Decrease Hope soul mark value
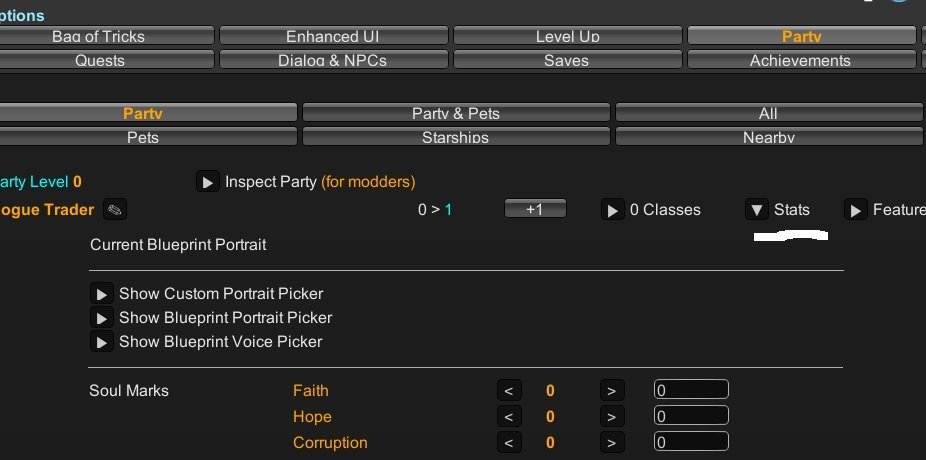 (508, 417)
